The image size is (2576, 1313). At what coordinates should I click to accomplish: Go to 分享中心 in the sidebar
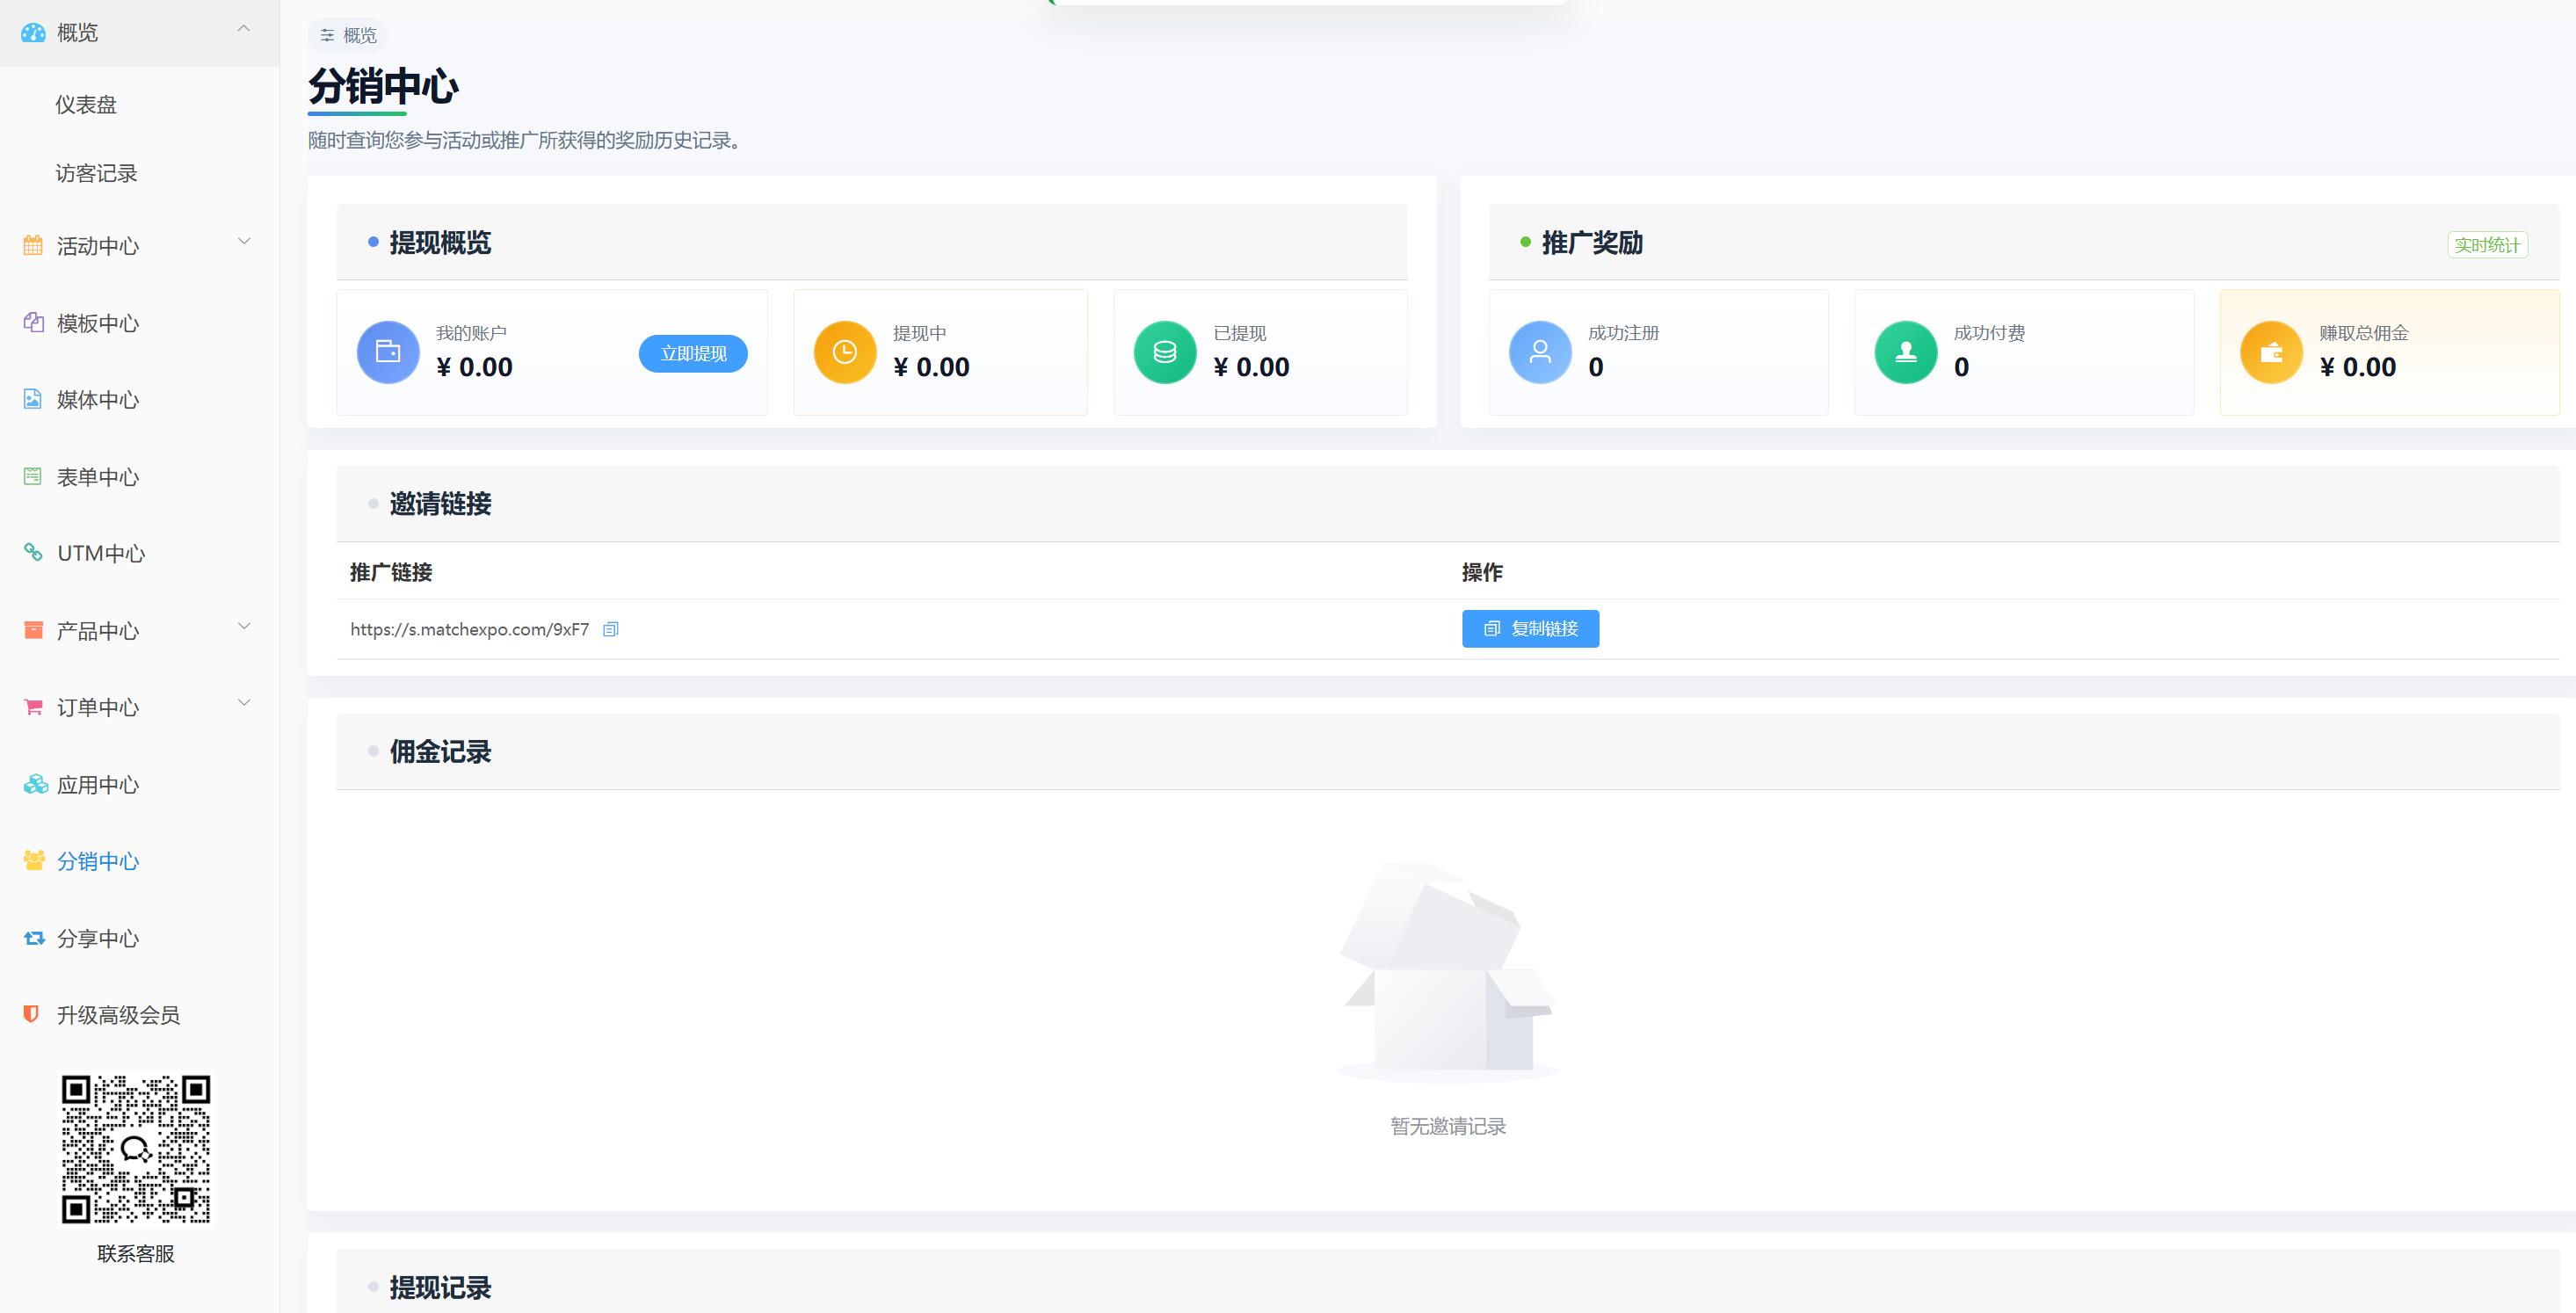point(97,939)
